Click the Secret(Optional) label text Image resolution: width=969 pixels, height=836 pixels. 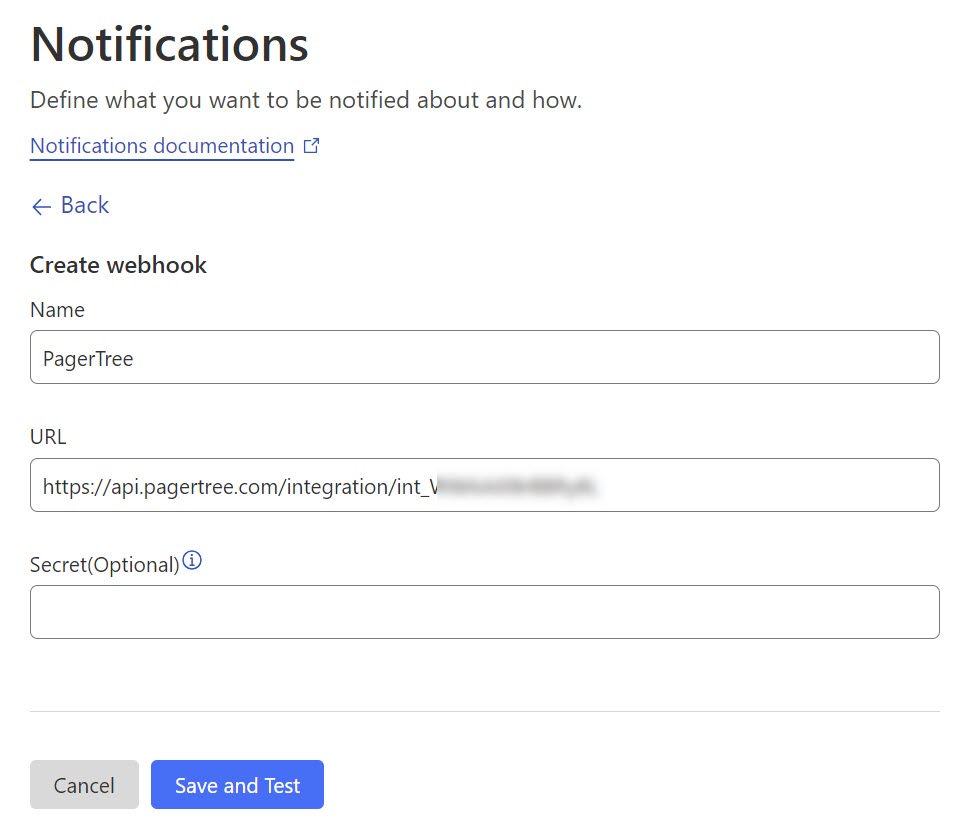tap(104, 565)
